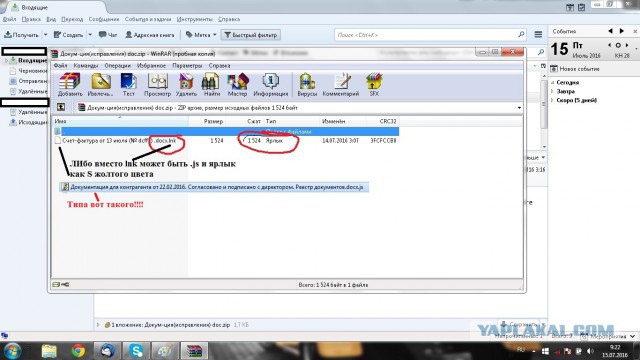
Task: Click Новое событие in calendar pane
Action: 575,69
